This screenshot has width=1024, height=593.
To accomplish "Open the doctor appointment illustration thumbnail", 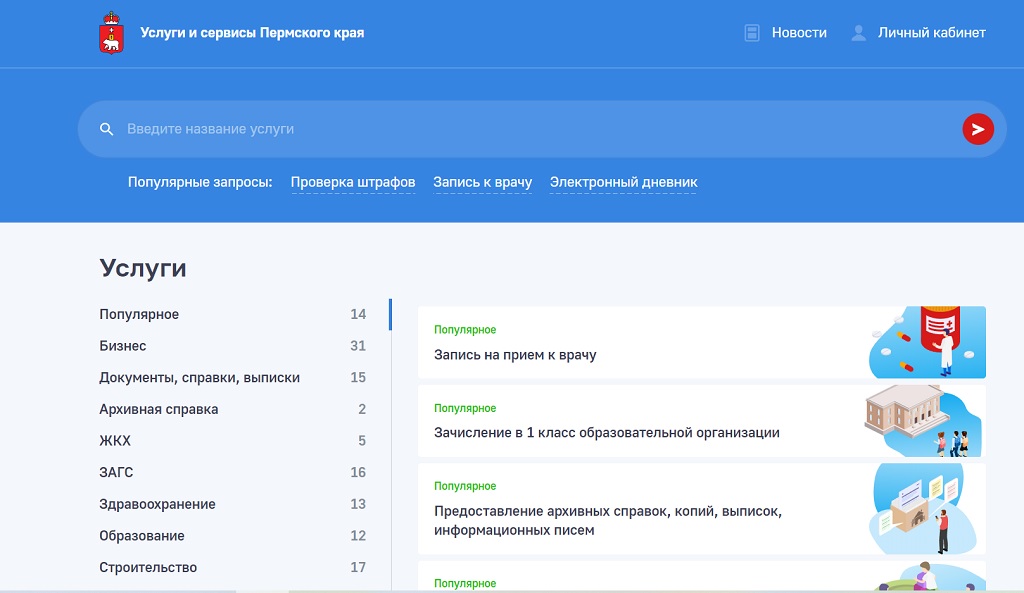I will [x=926, y=342].
